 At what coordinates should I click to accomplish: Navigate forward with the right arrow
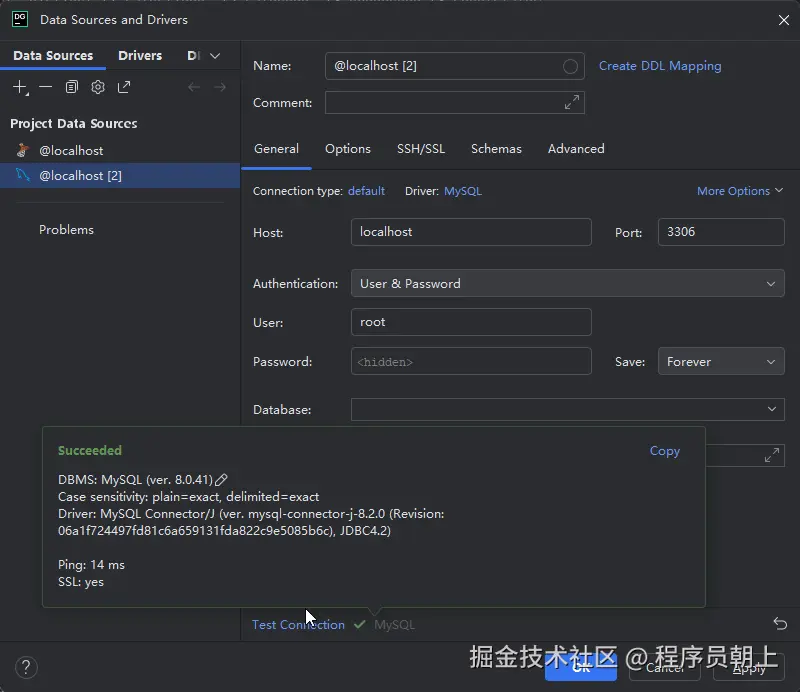[x=220, y=87]
